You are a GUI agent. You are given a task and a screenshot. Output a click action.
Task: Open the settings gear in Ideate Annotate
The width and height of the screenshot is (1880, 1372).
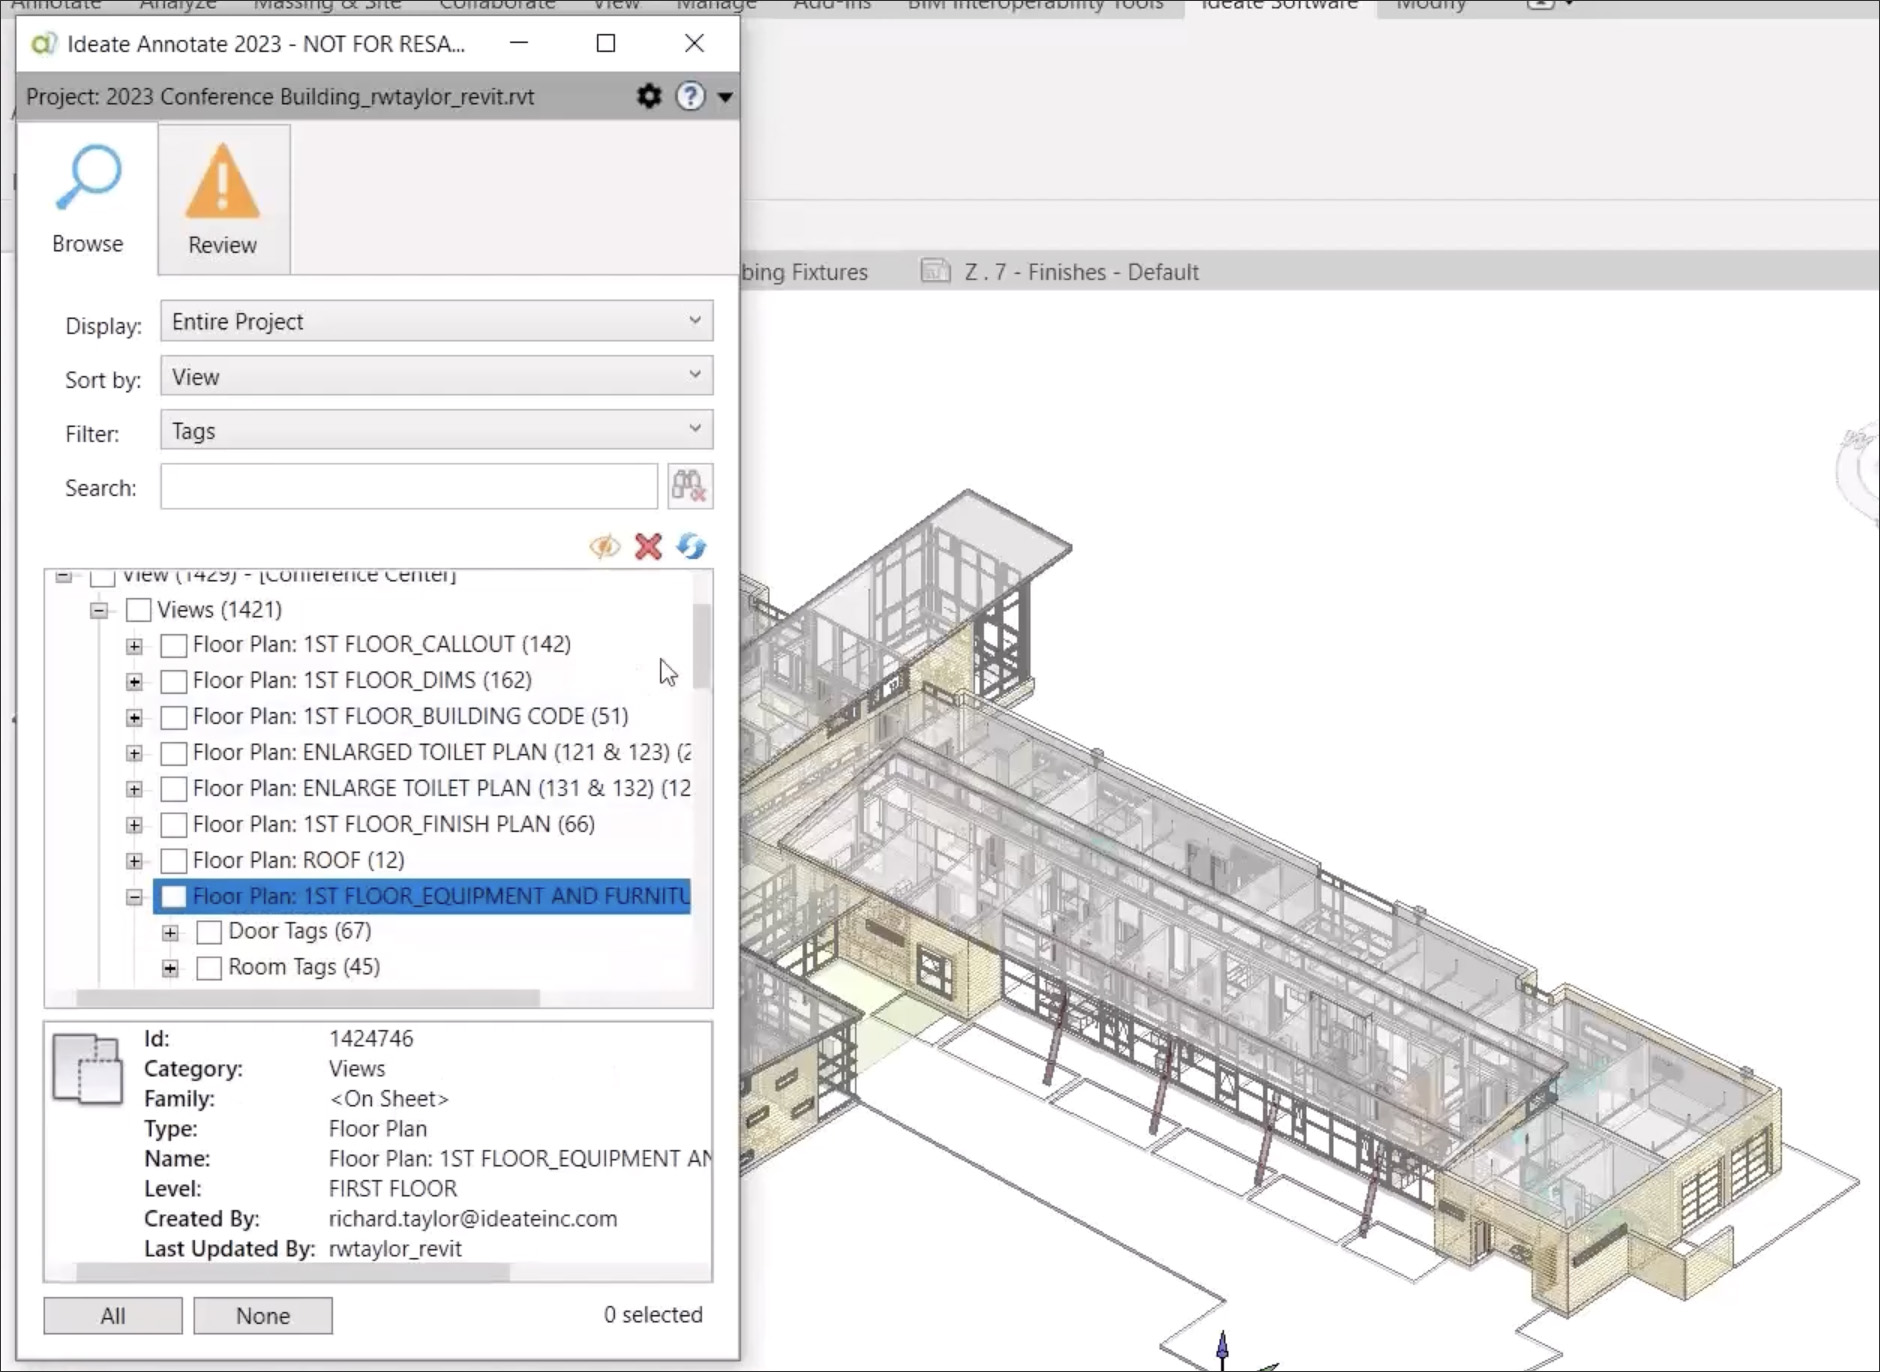click(649, 96)
